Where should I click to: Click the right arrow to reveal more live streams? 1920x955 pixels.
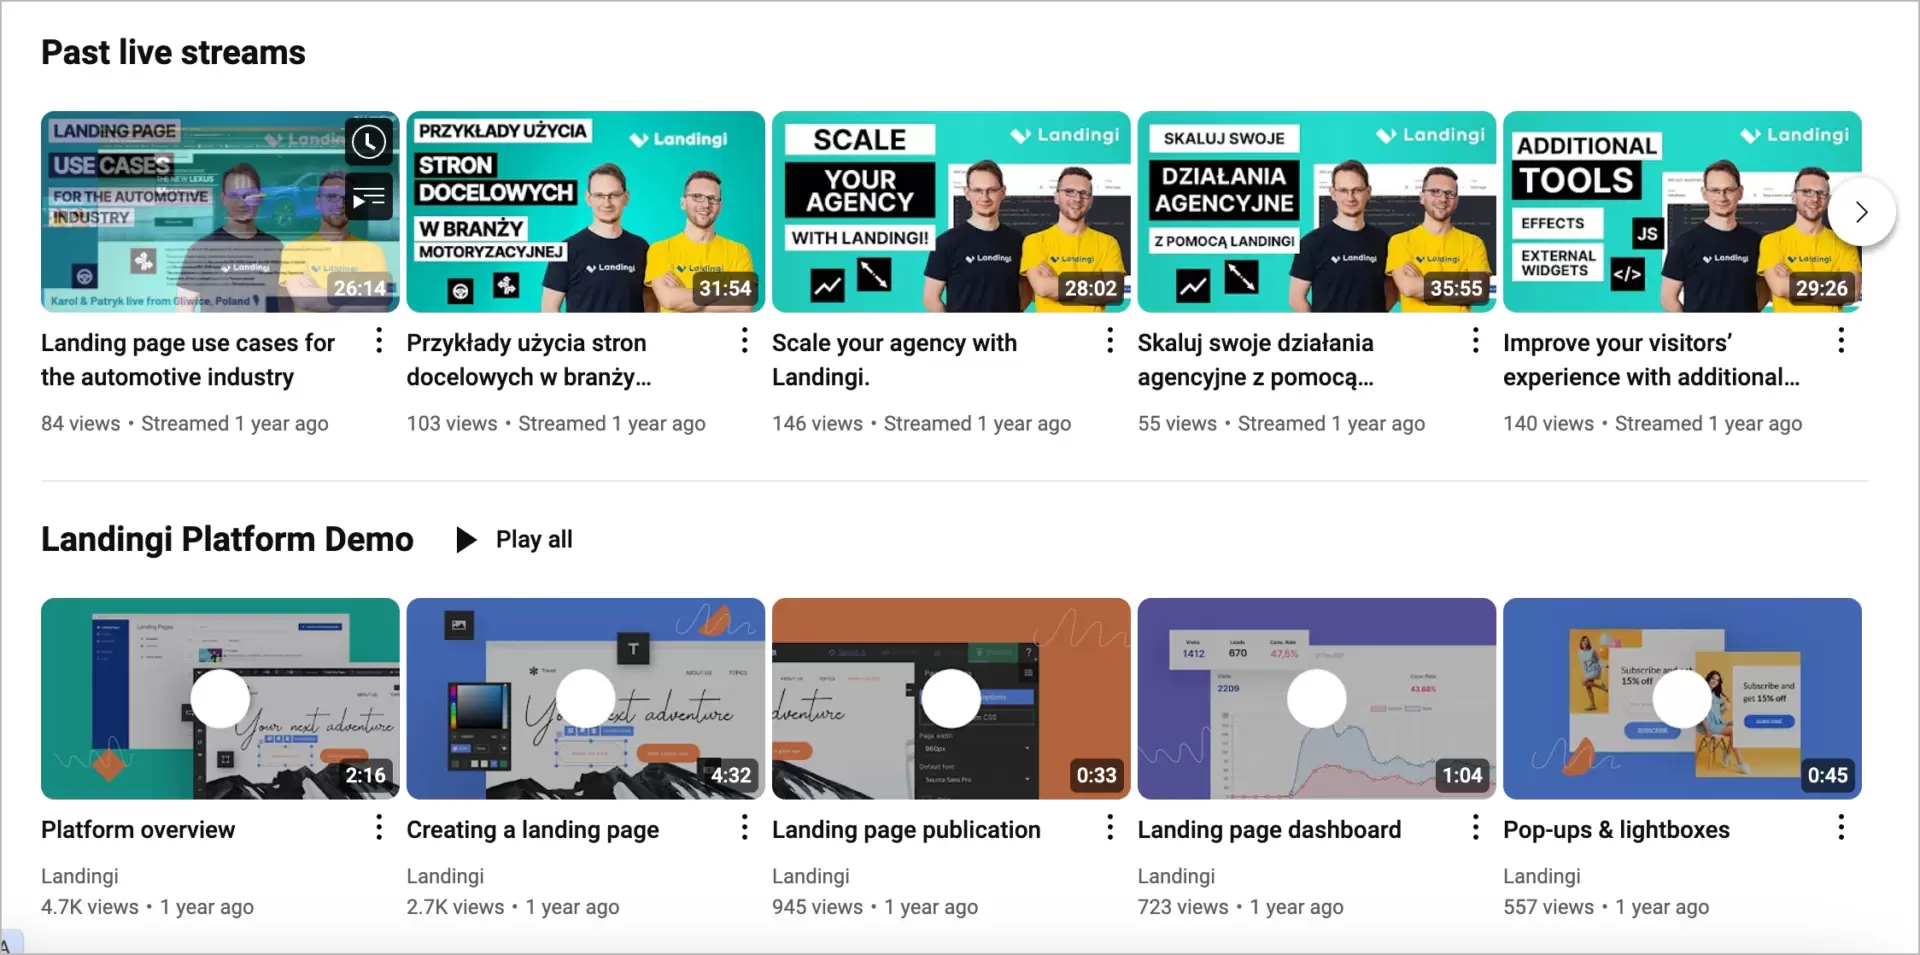pos(1860,211)
